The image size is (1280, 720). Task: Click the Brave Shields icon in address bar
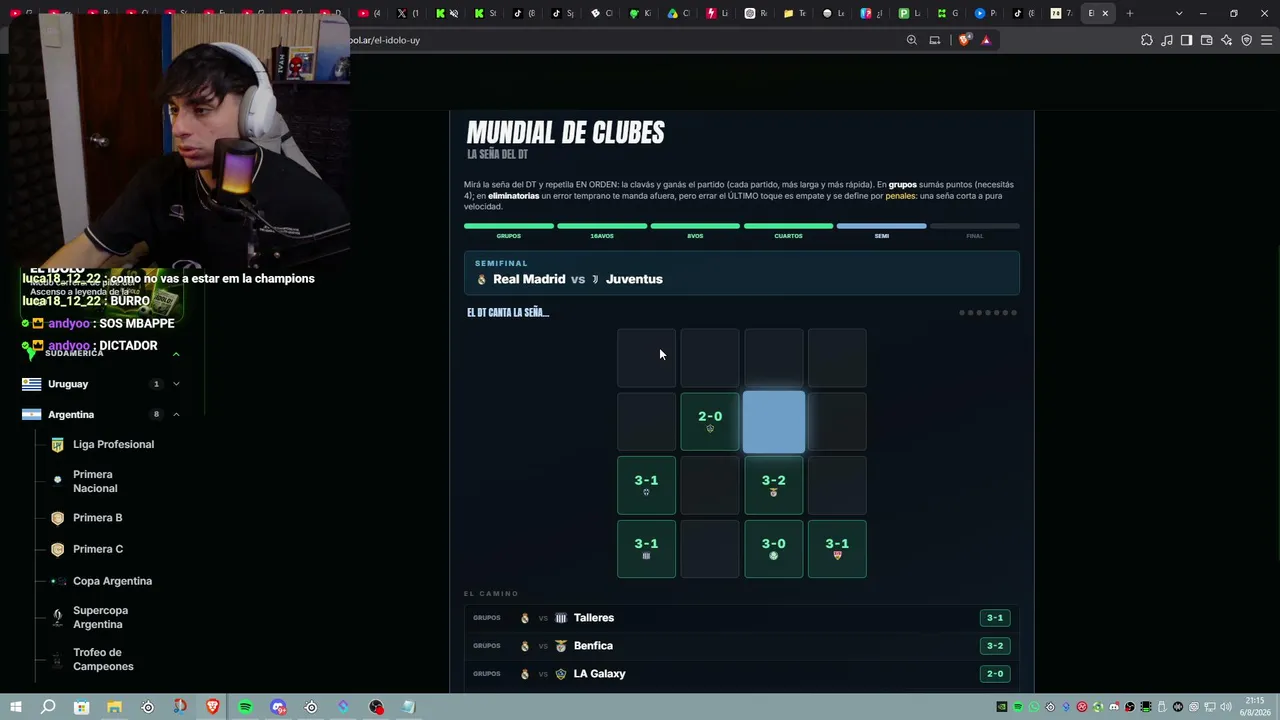pos(964,40)
